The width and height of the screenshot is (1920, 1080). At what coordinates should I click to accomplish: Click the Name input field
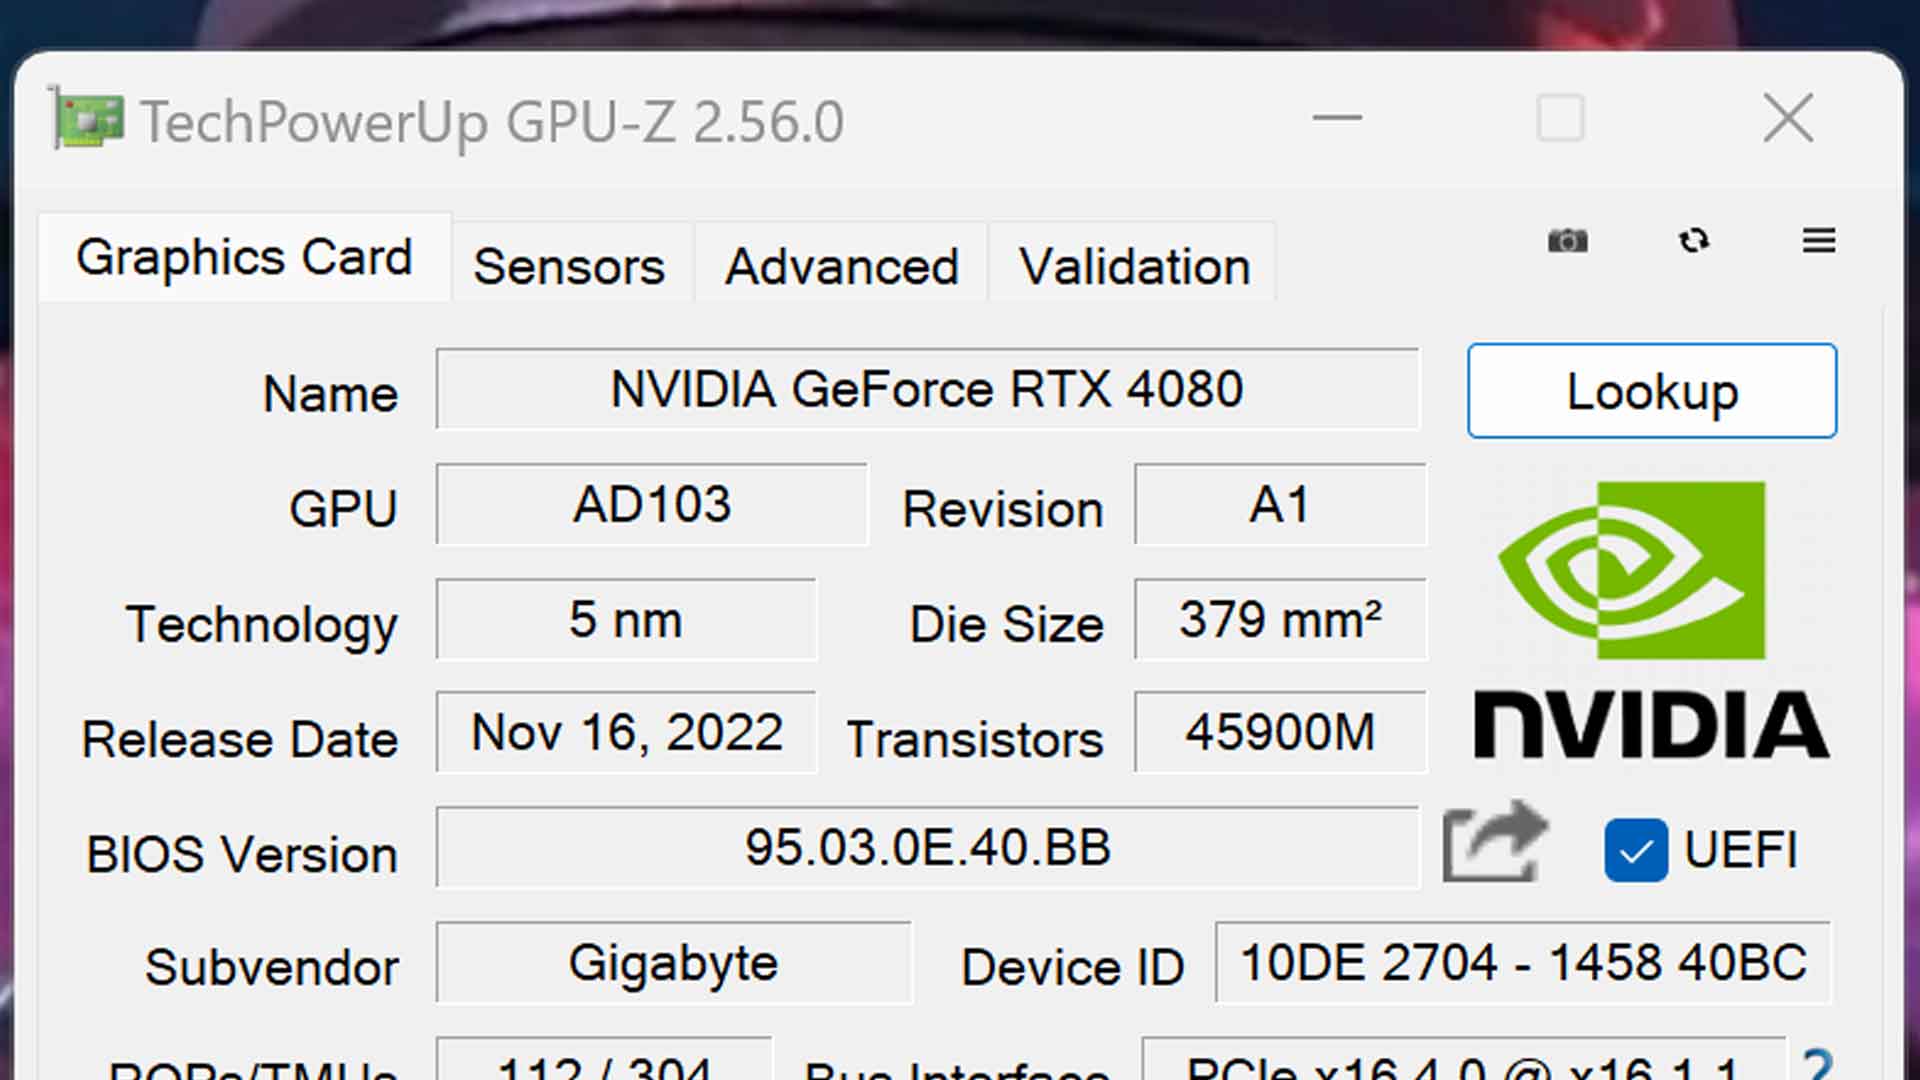[923, 390]
